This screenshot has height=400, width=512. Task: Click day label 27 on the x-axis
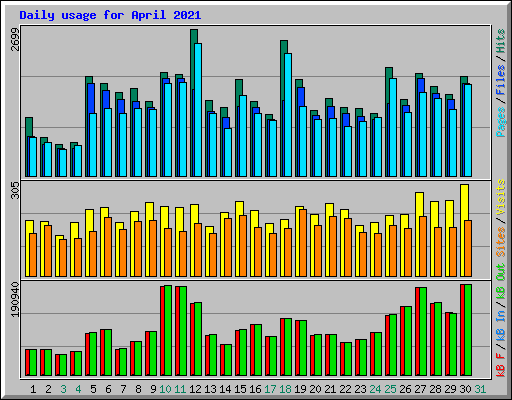(420, 389)
